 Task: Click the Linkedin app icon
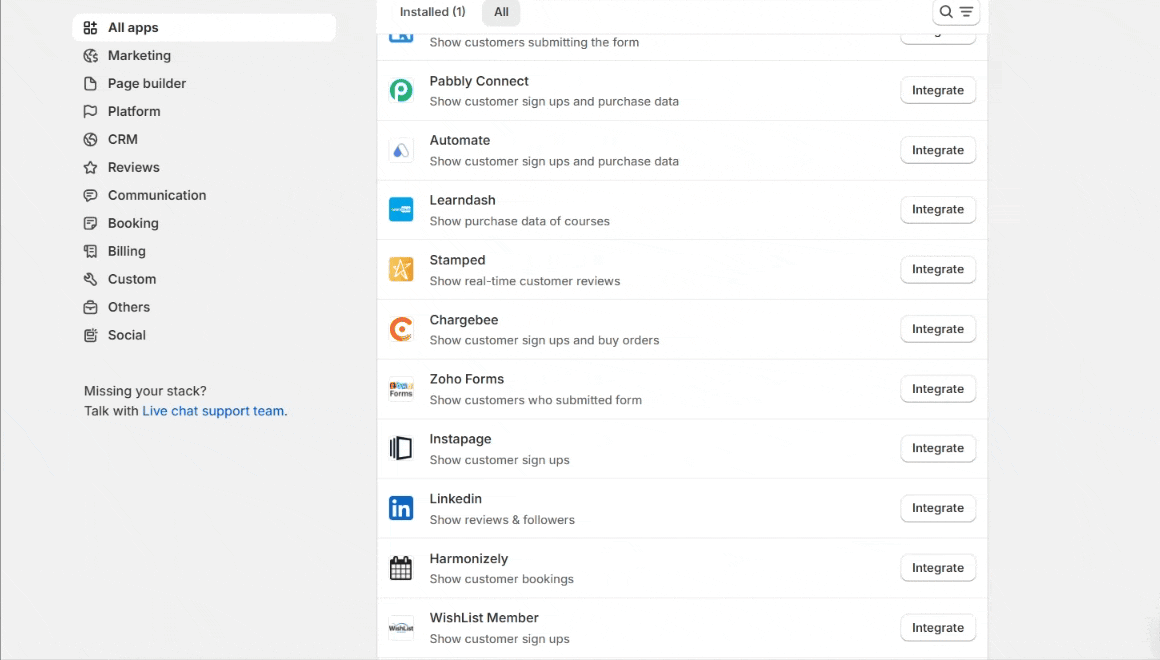coord(401,508)
